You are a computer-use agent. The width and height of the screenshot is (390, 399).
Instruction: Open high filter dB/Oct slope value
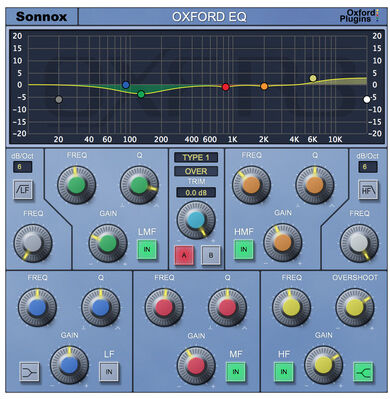click(368, 167)
